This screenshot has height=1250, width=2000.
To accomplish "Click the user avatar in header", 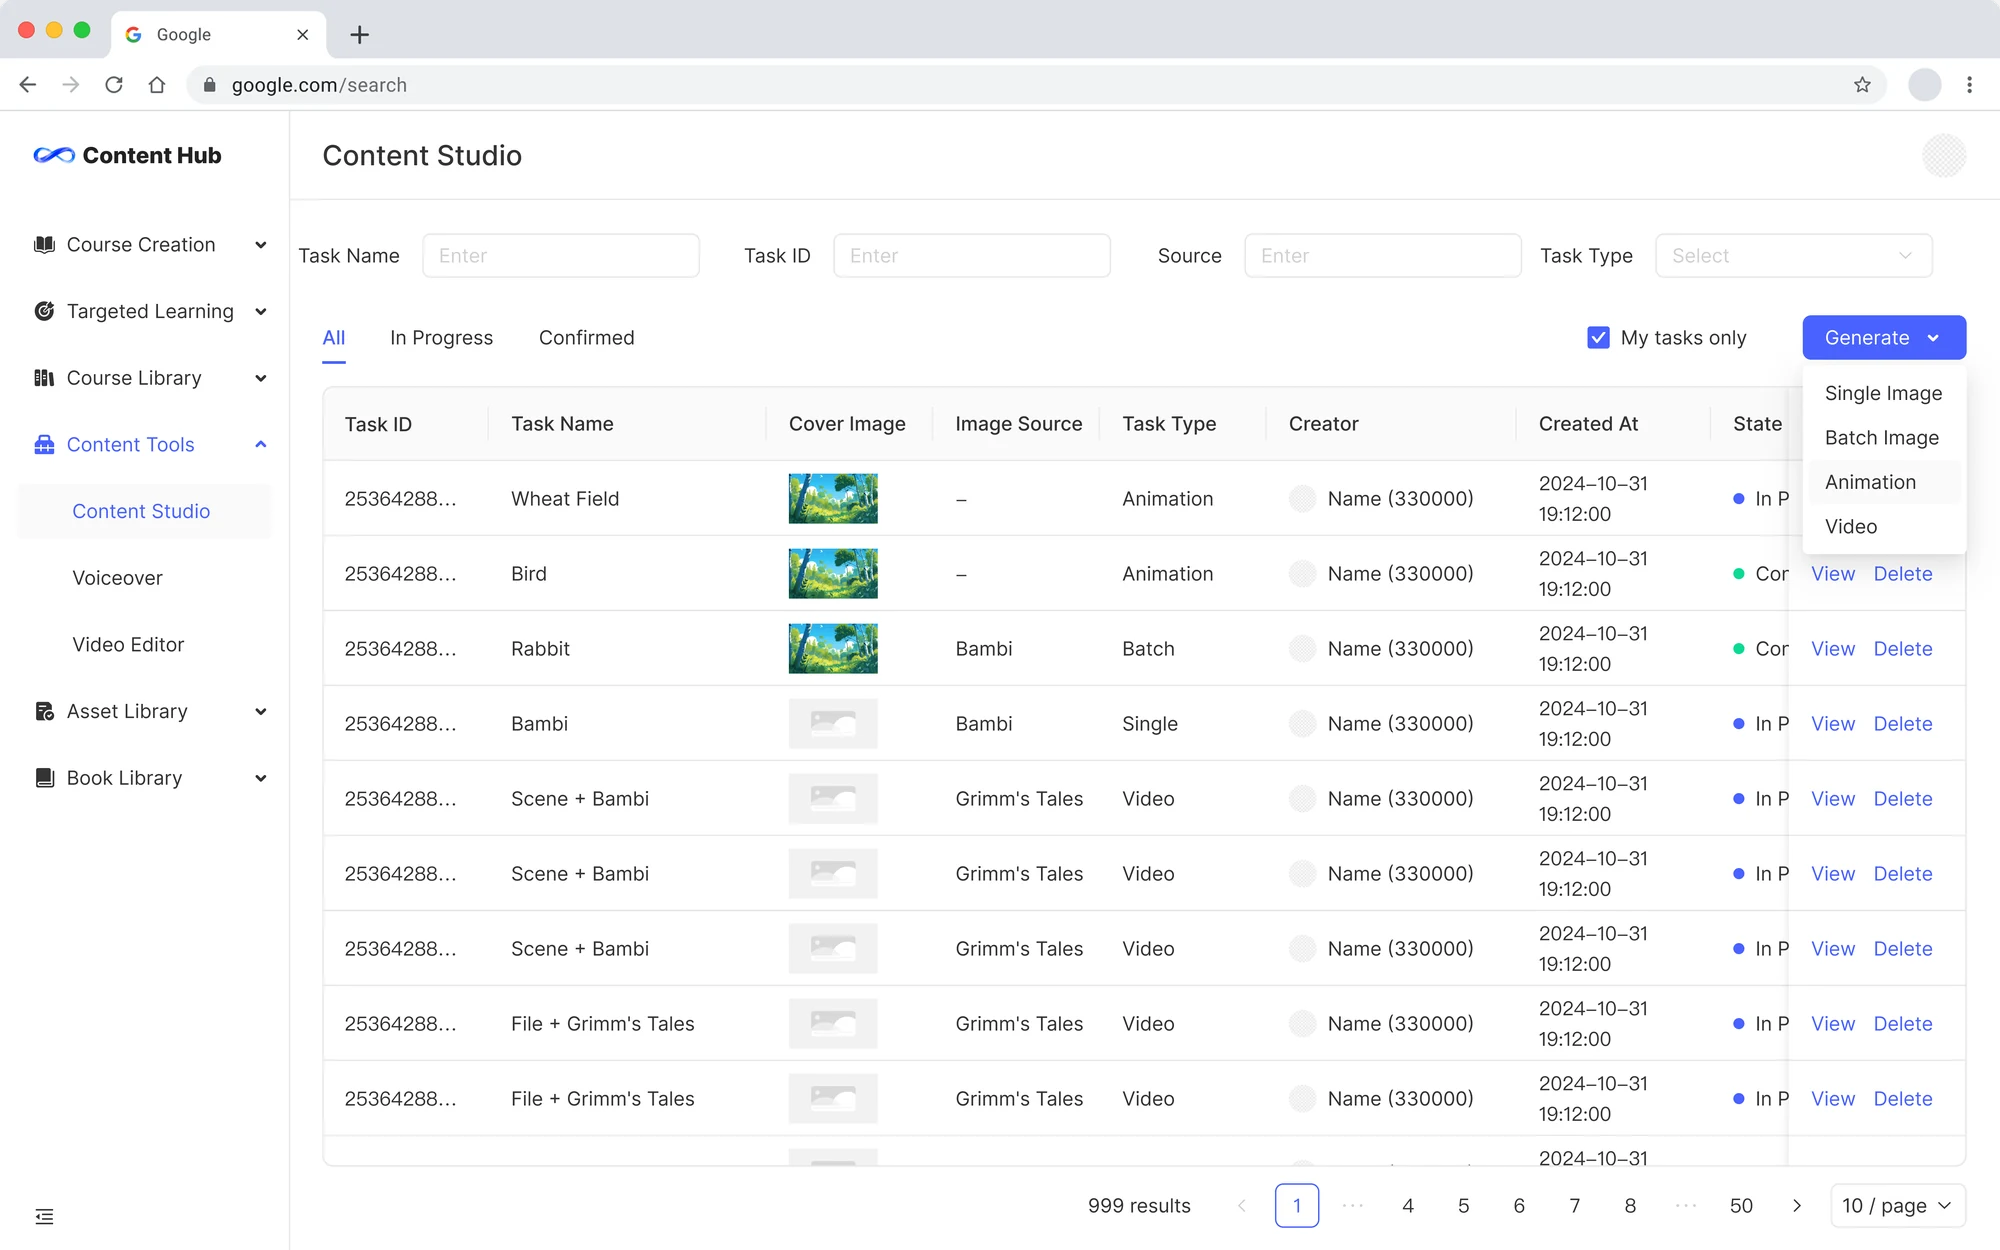I will 1944,156.
